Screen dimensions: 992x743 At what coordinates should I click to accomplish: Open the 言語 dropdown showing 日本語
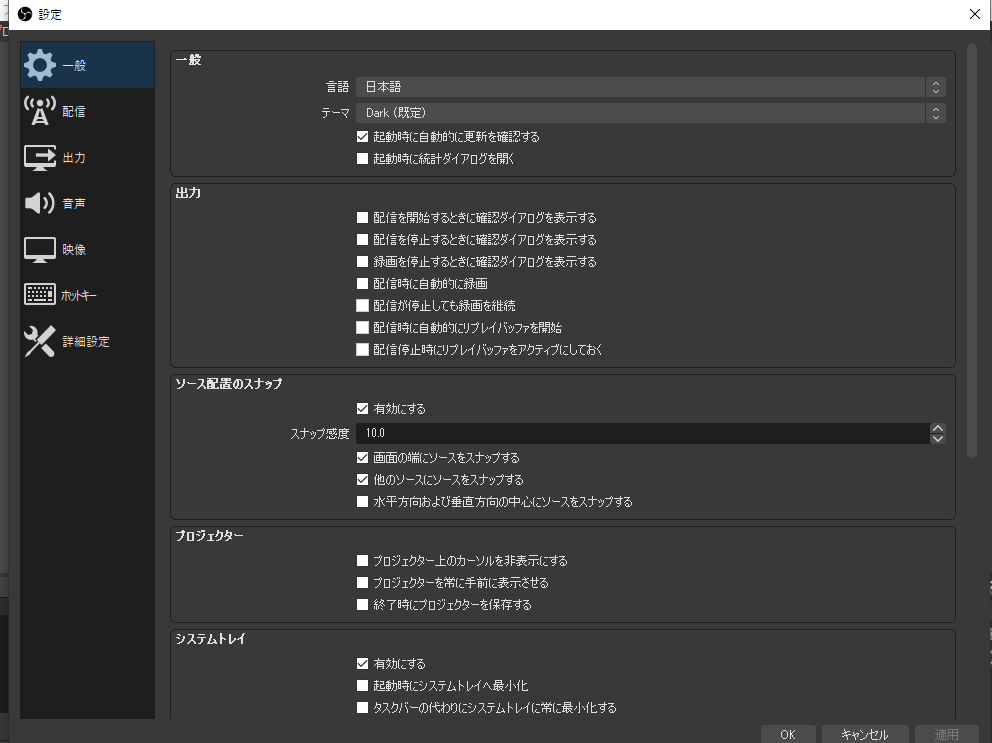click(651, 87)
